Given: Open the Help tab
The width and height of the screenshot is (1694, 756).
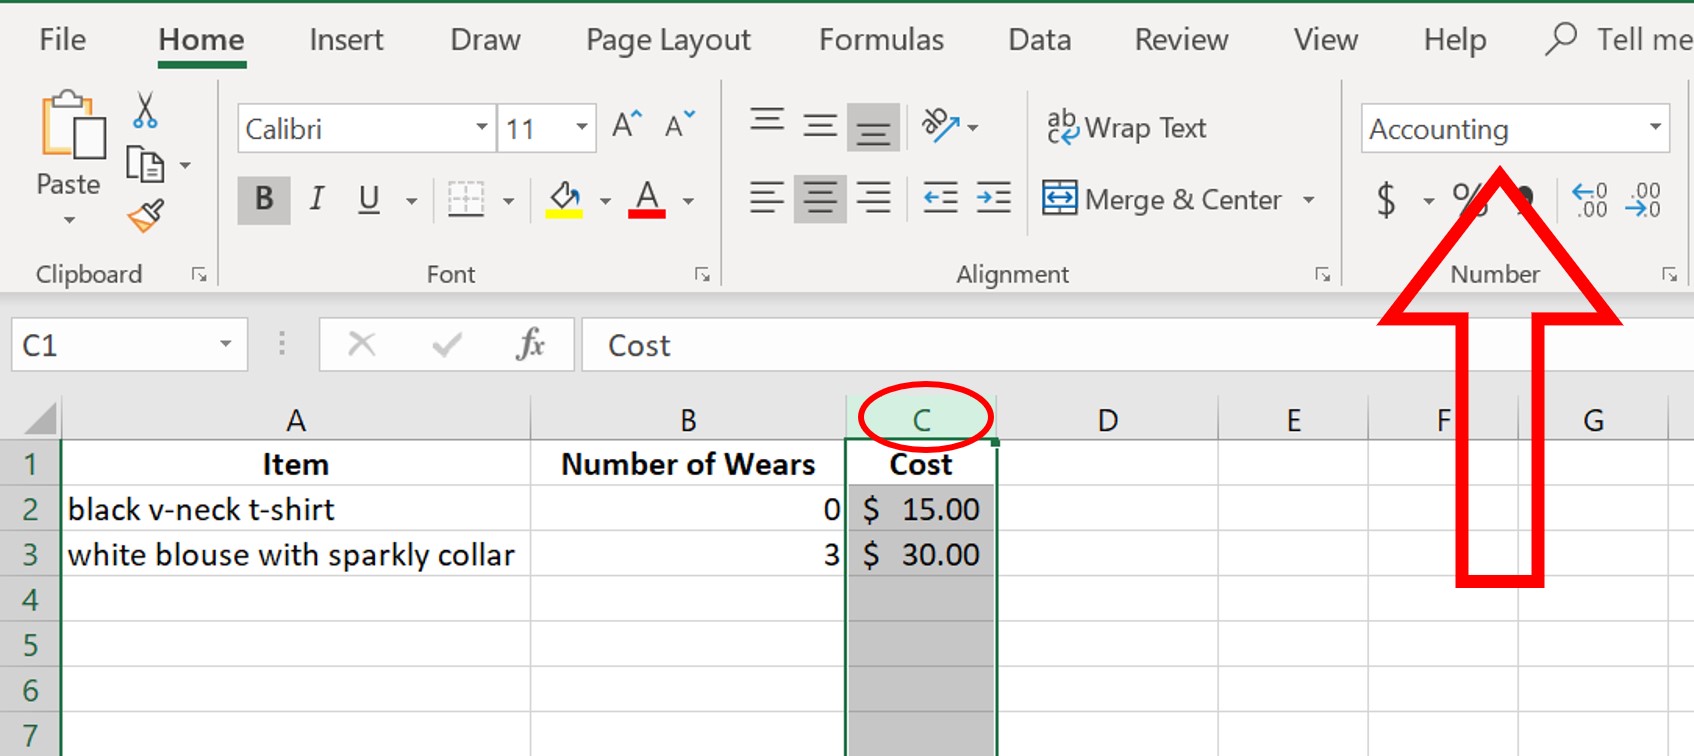Looking at the screenshot, I should [1455, 39].
